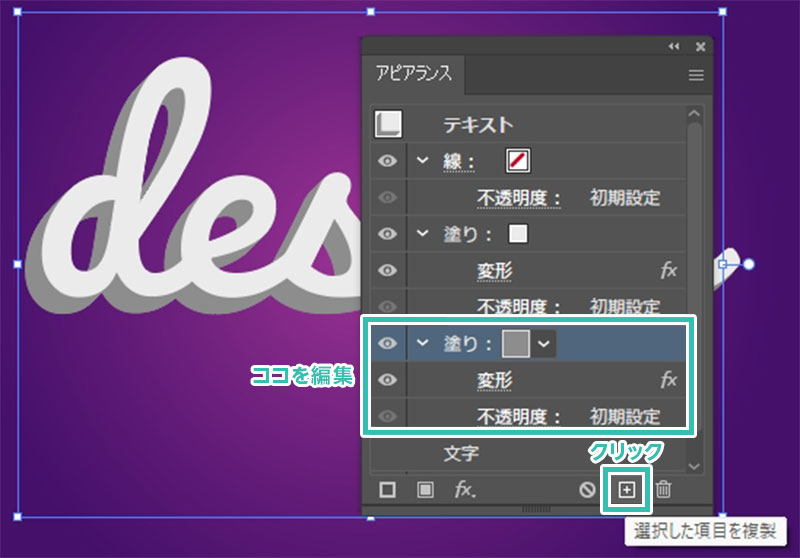Toggle visibility of gray 塗り row
The width and height of the screenshot is (800, 558).
(x=387, y=343)
